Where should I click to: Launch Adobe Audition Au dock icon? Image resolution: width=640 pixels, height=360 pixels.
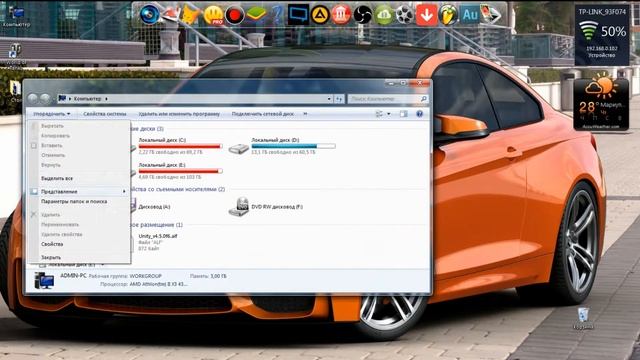coord(469,15)
